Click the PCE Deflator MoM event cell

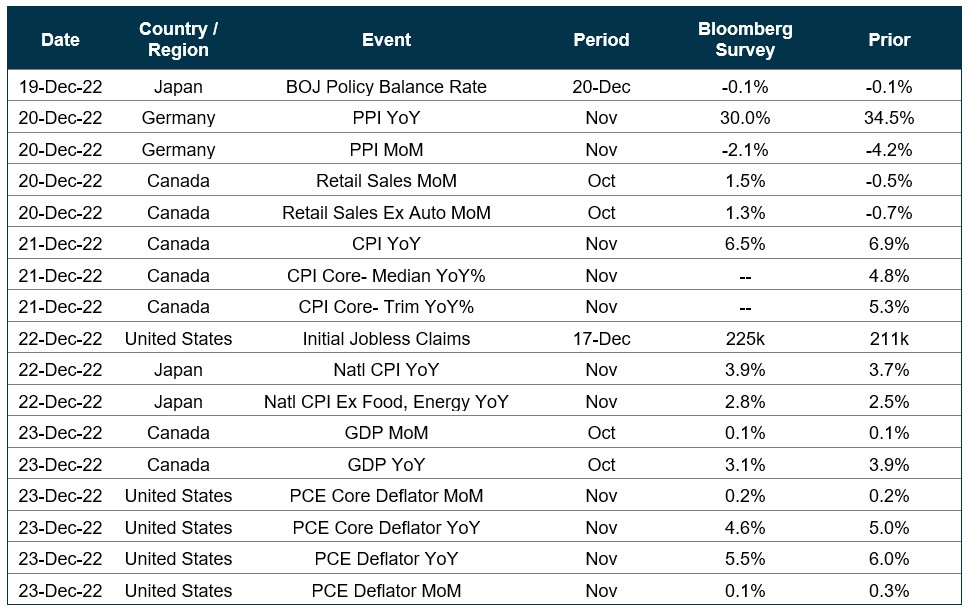click(386, 591)
